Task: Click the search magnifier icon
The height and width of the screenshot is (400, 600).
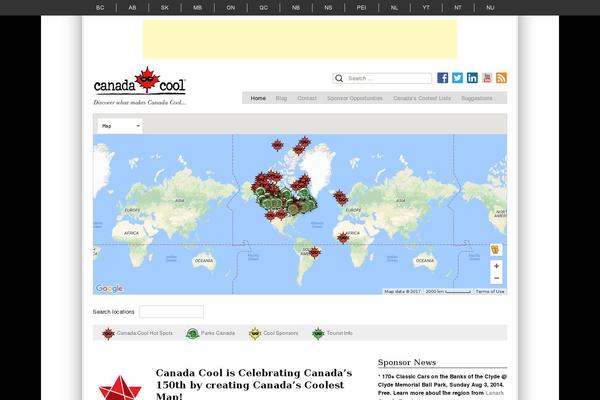Action: click(339, 78)
